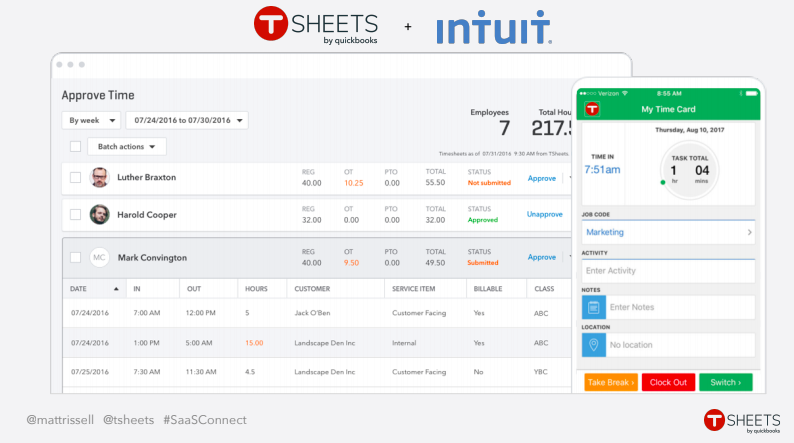The image size is (794, 443).
Task: Click Luther Braxton's avatar photo
Action: pyautogui.click(x=99, y=177)
